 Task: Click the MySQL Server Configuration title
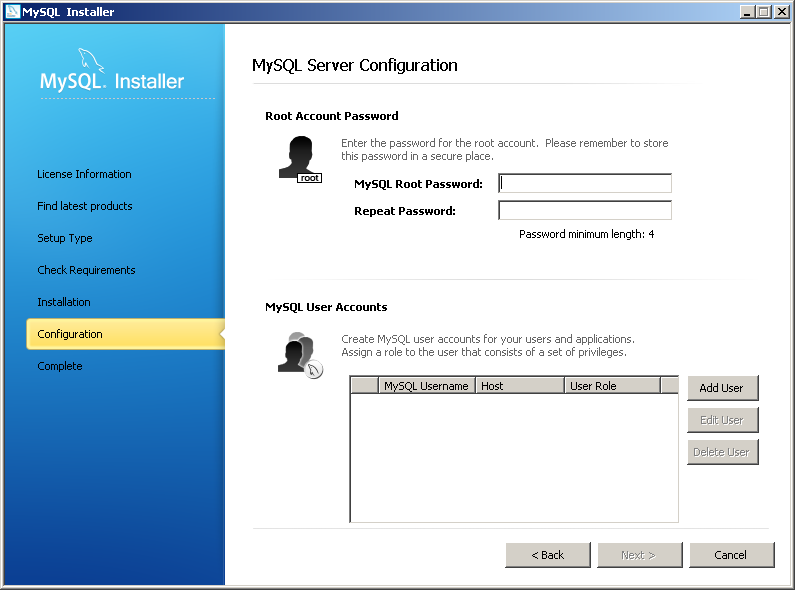[354, 65]
